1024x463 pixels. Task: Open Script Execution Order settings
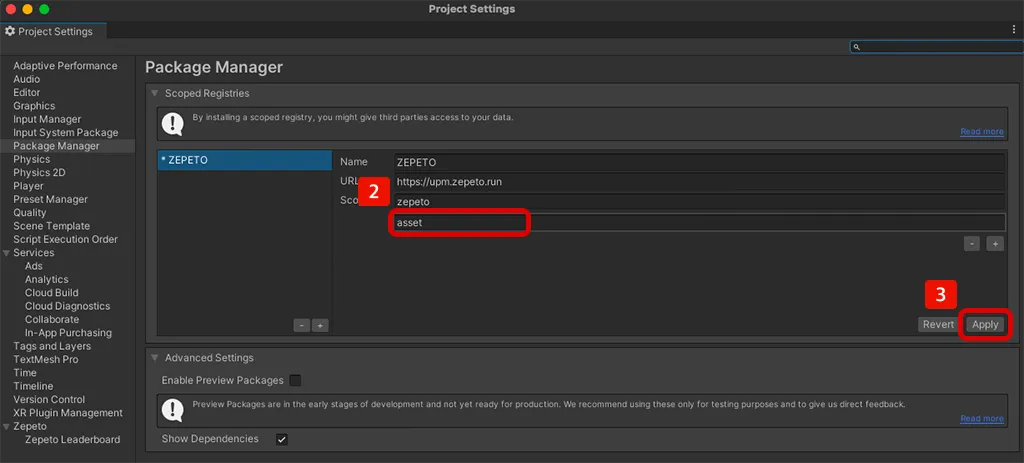point(65,239)
